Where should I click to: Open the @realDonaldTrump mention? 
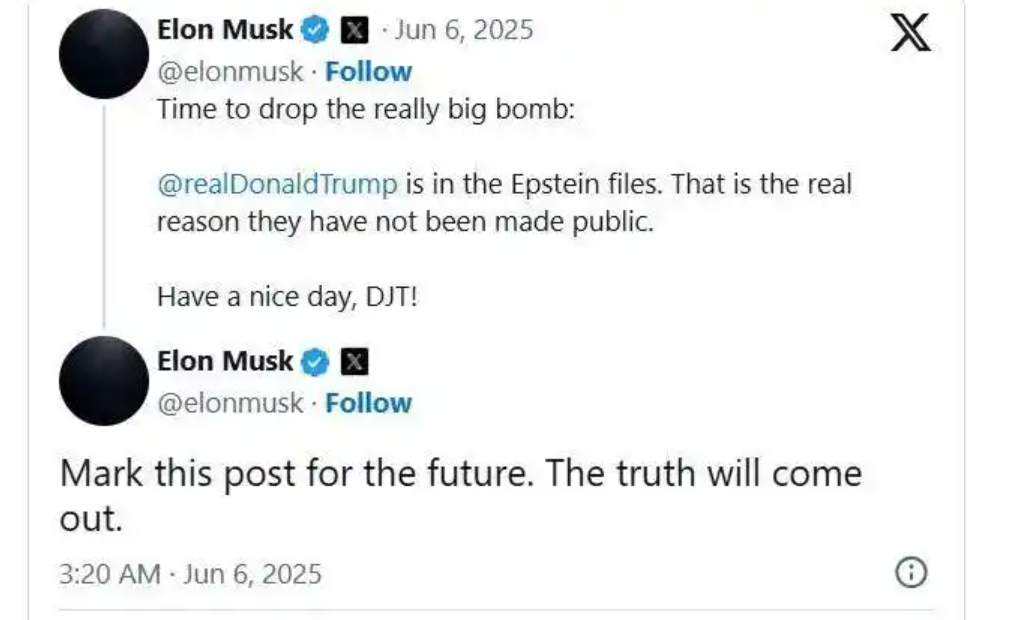coord(277,185)
